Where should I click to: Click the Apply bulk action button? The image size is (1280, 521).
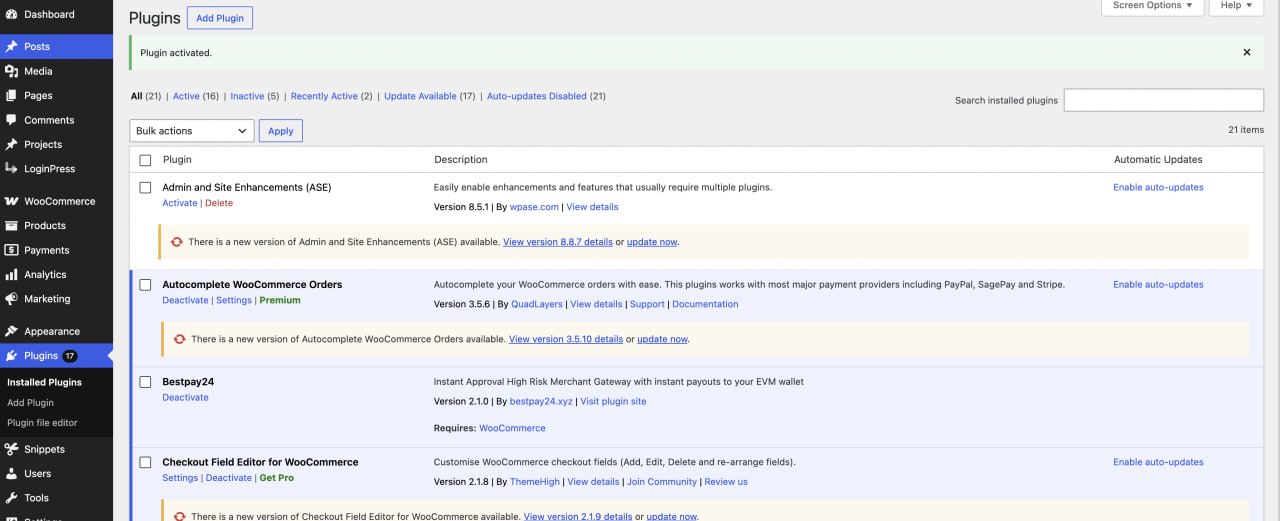pos(281,131)
